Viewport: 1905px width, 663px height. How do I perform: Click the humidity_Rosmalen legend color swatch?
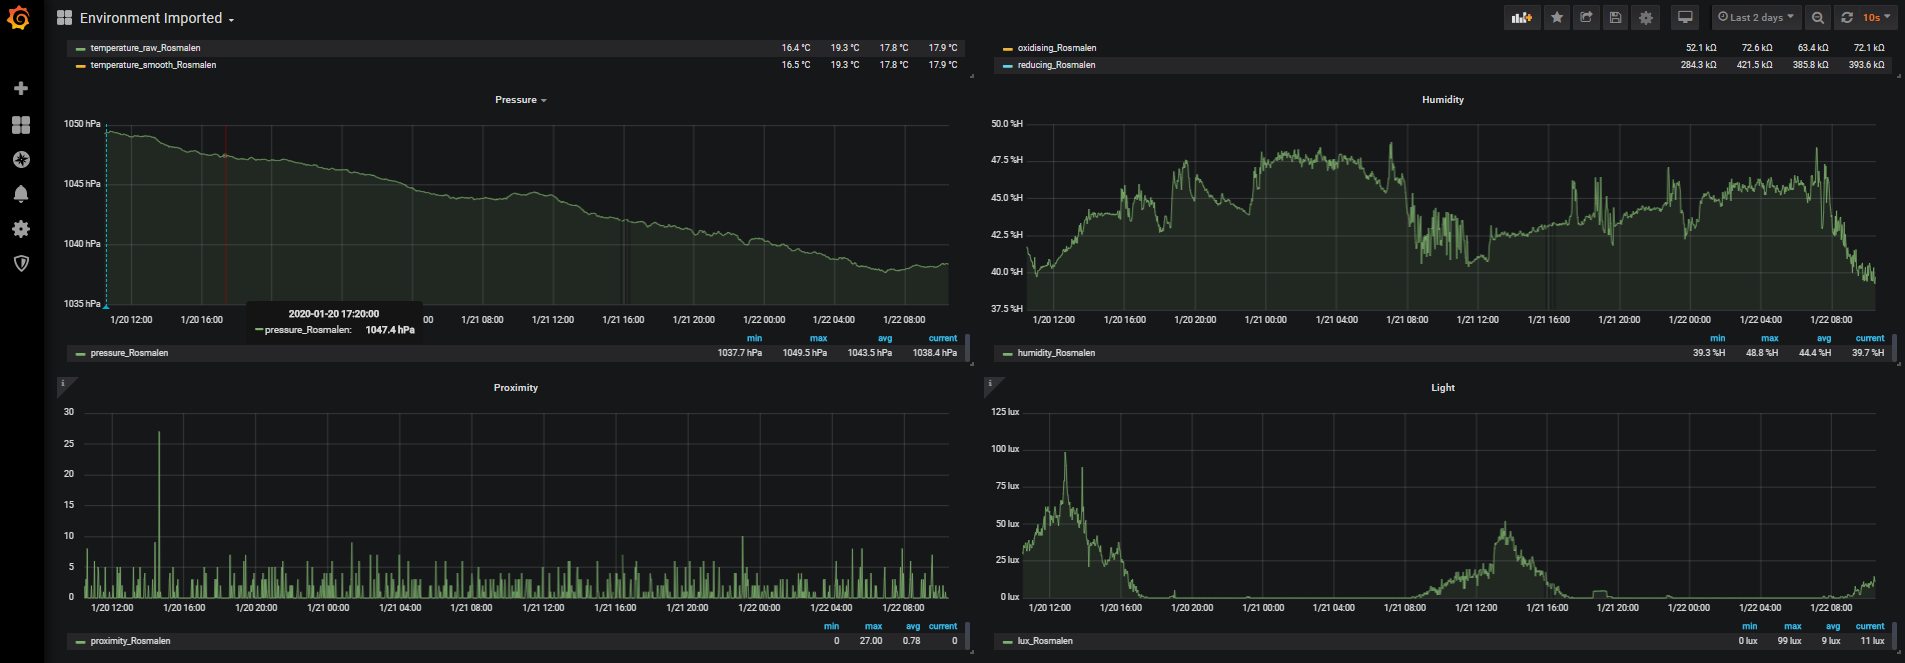click(x=1008, y=354)
